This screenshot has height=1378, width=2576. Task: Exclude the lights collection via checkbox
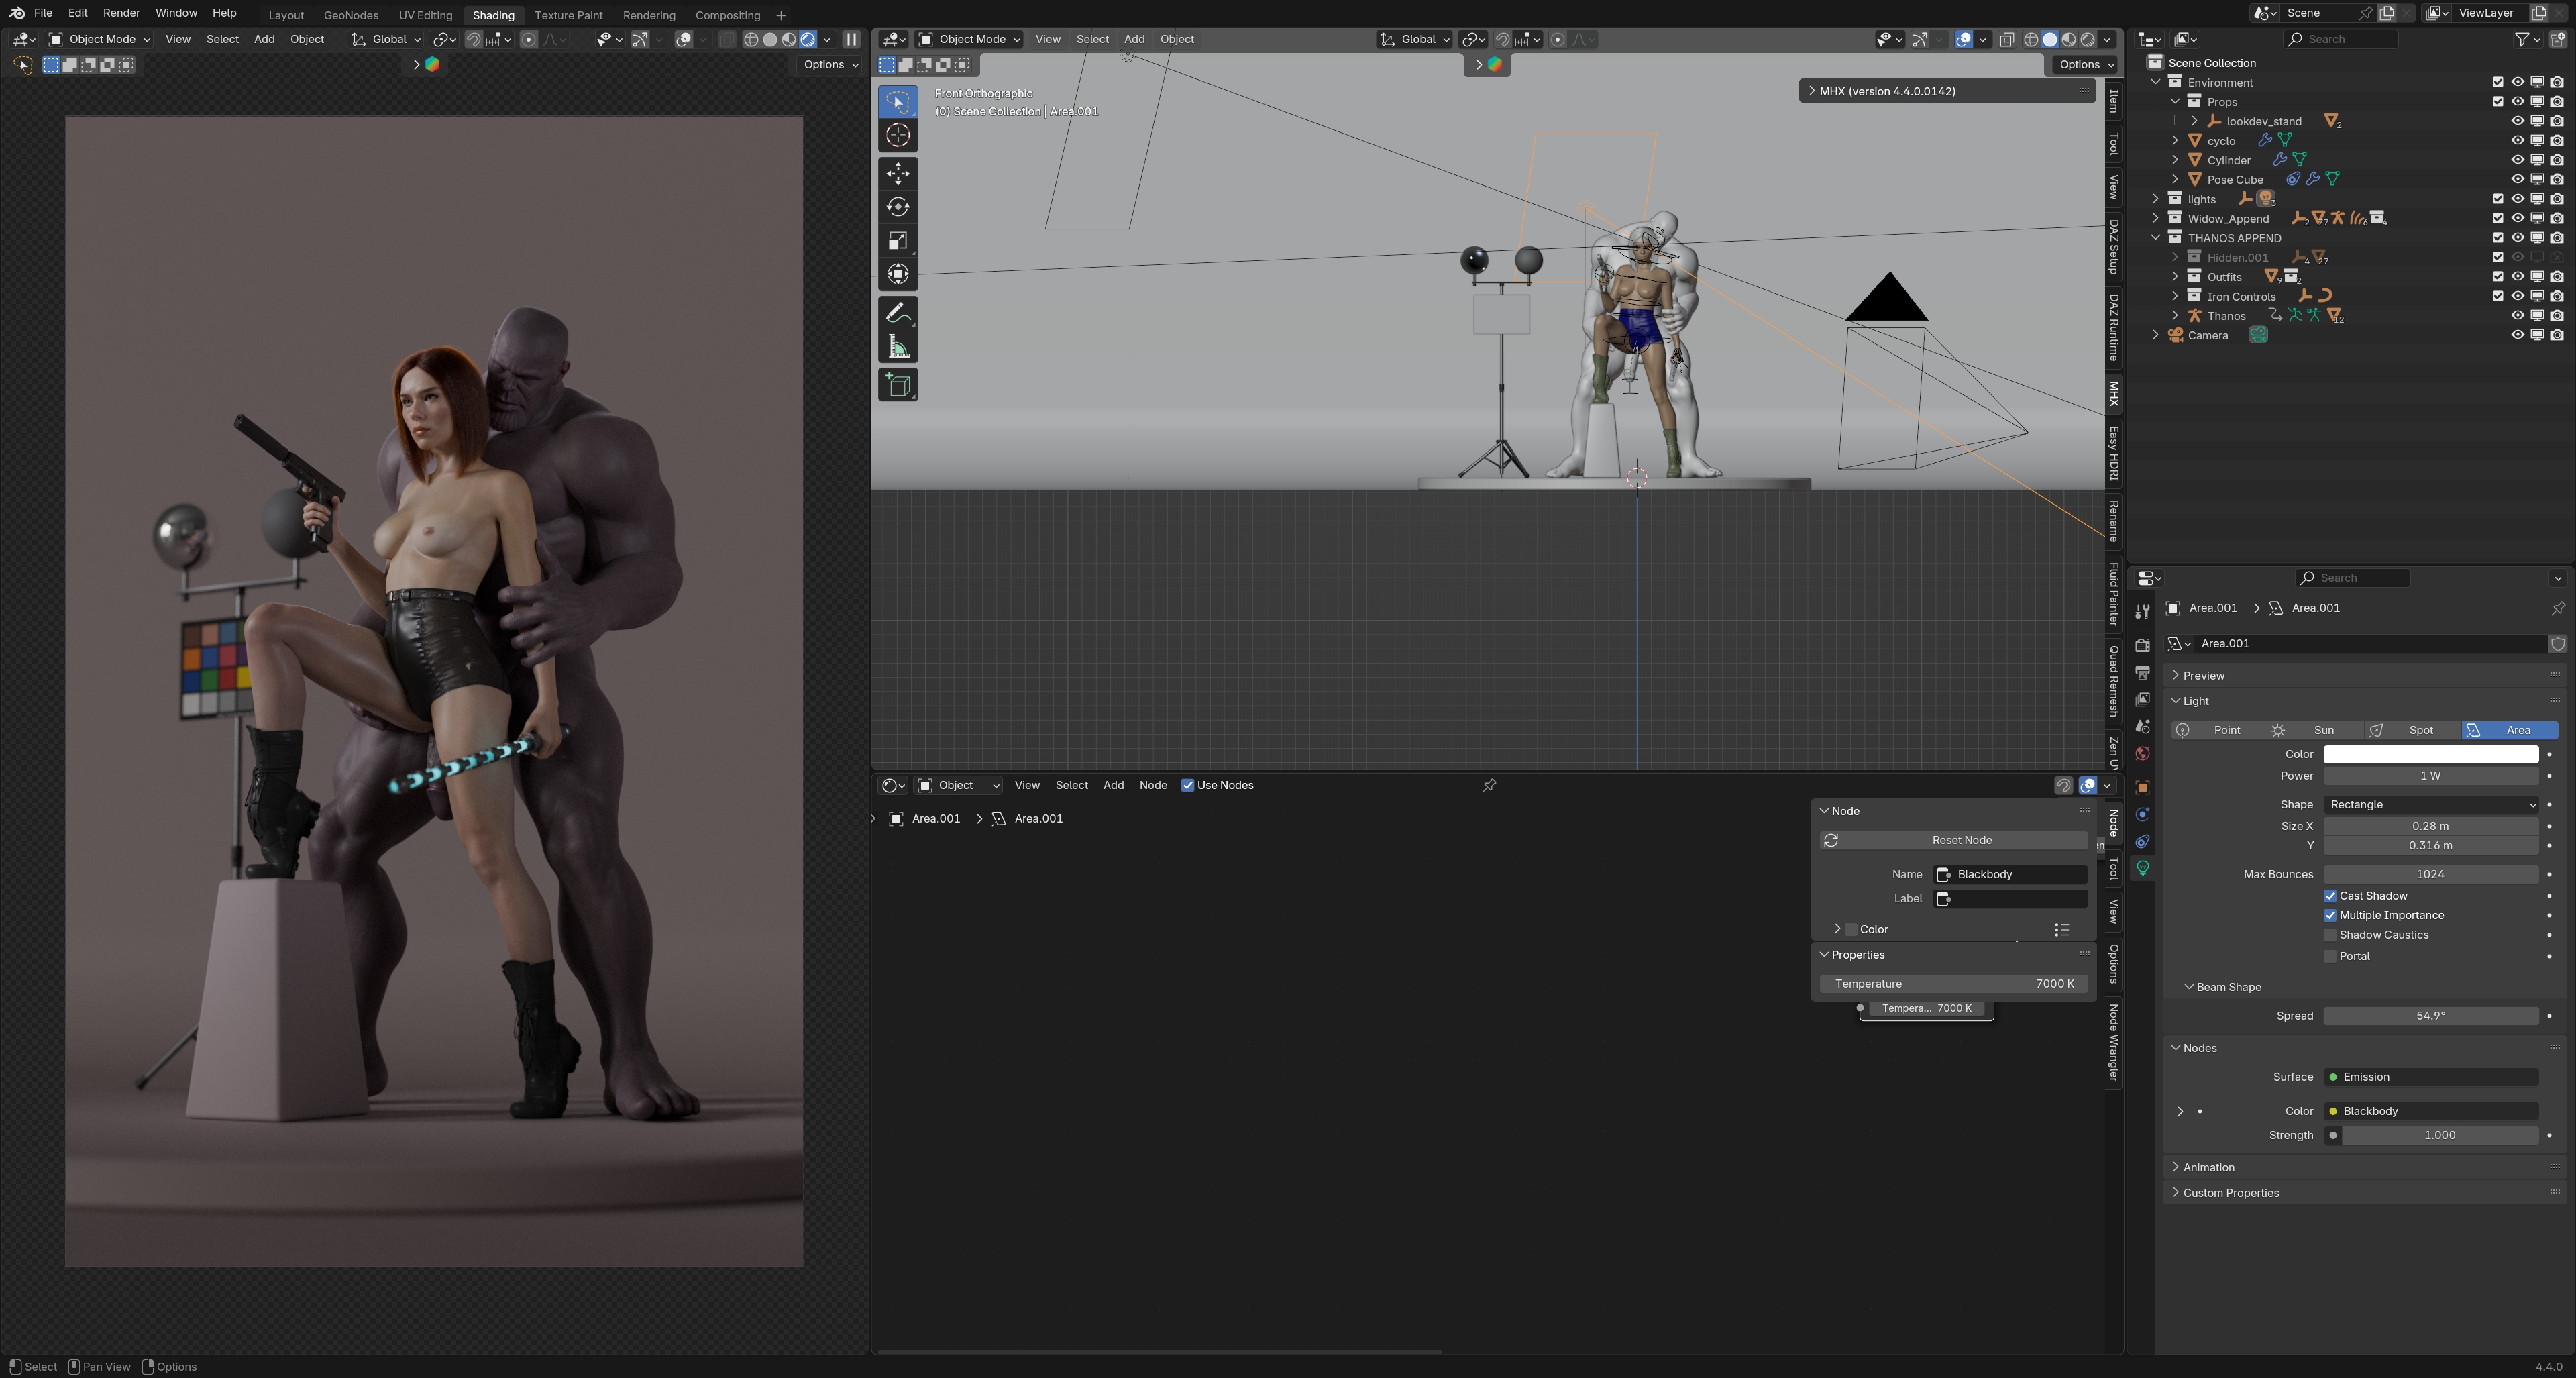(x=2498, y=199)
